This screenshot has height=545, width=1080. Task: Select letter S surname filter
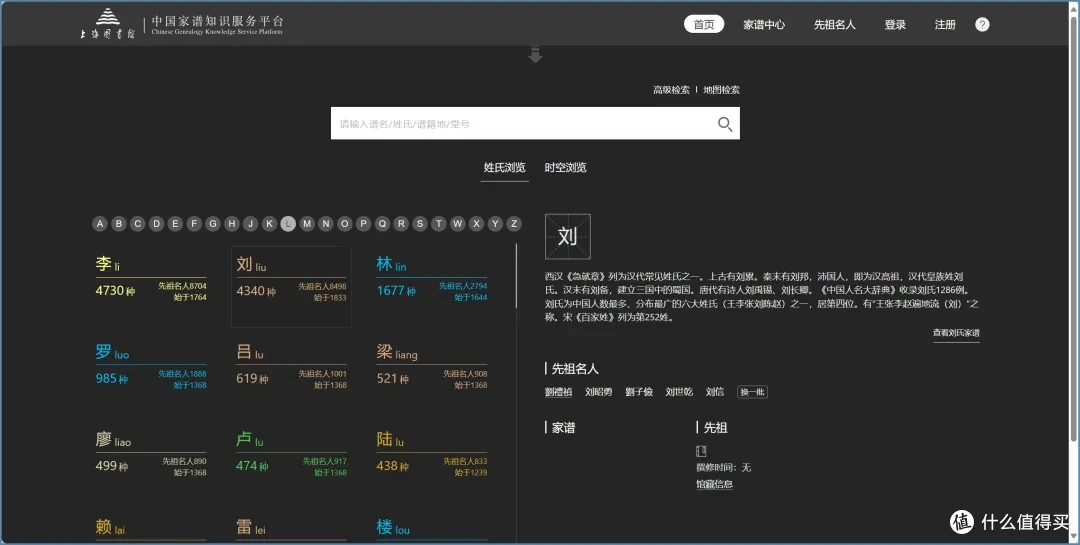(x=419, y=224)
